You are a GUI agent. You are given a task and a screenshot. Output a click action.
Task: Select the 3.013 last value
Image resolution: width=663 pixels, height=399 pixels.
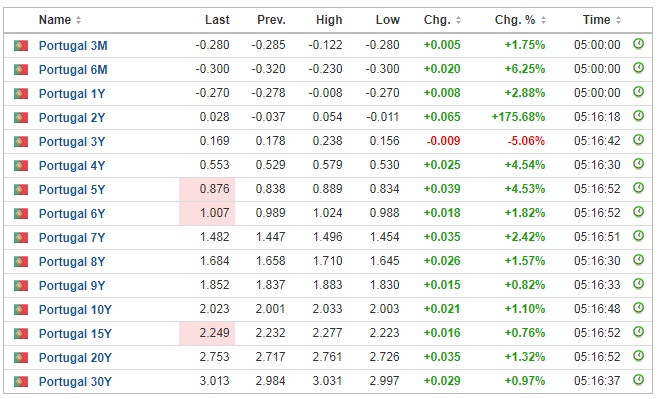tap(214, 380)
